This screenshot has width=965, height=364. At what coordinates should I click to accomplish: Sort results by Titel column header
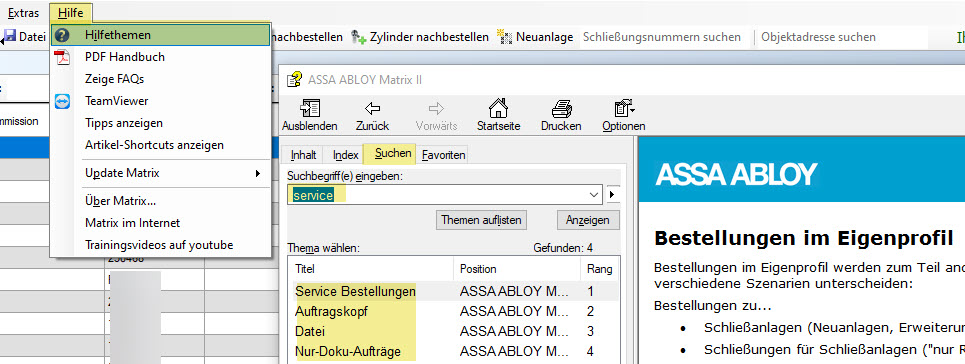(371, 269)
